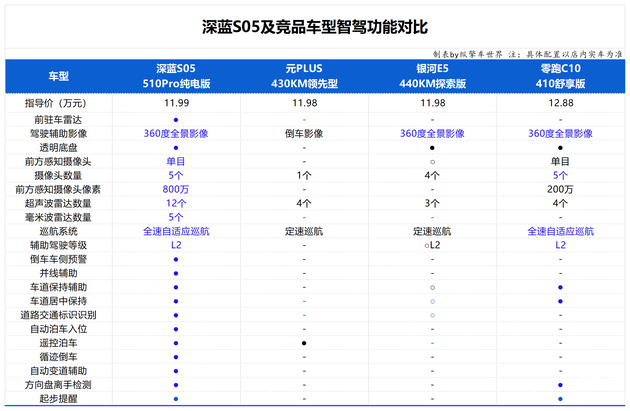Click the 800万 camera pixel value

(176, 189)
